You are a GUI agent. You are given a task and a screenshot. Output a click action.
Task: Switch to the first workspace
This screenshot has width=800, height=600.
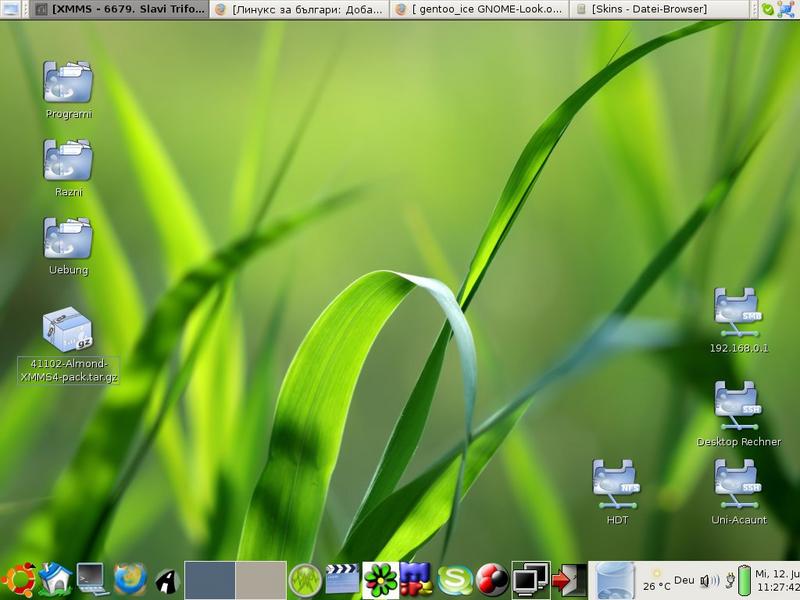point(210,580)
